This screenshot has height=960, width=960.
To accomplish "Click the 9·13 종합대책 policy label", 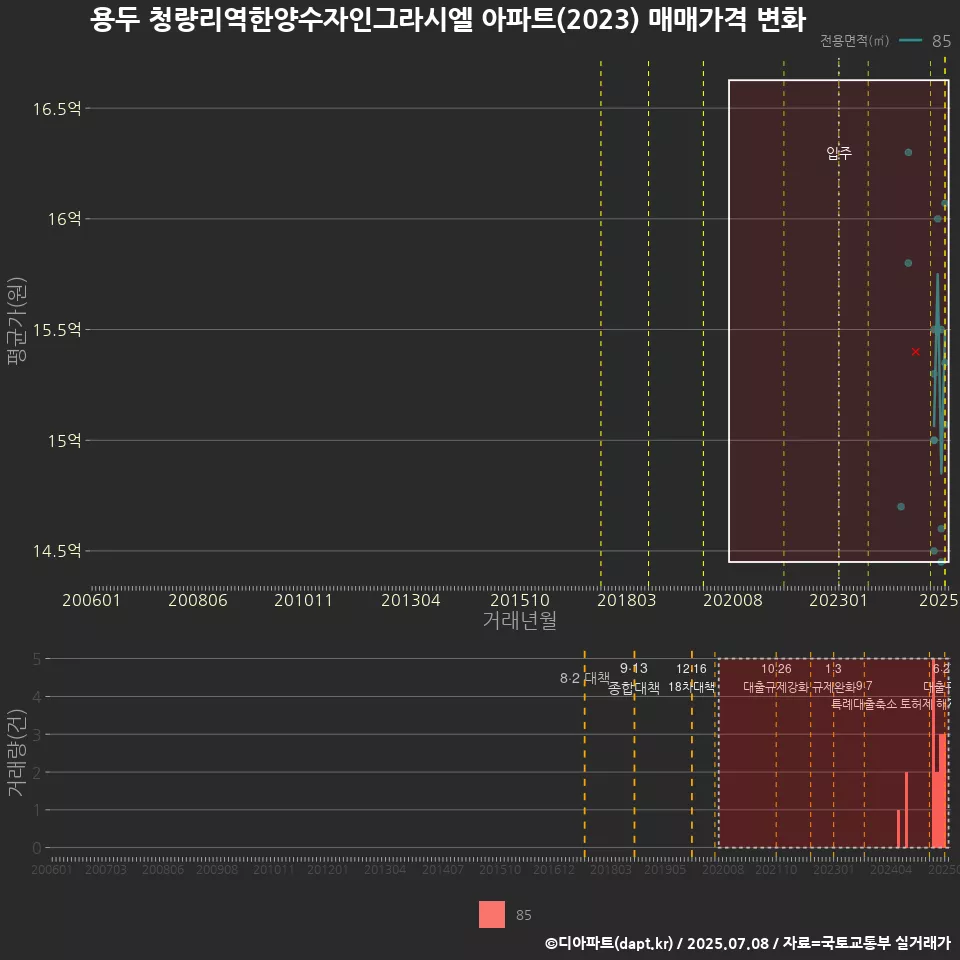I will [x=634, y=678].
